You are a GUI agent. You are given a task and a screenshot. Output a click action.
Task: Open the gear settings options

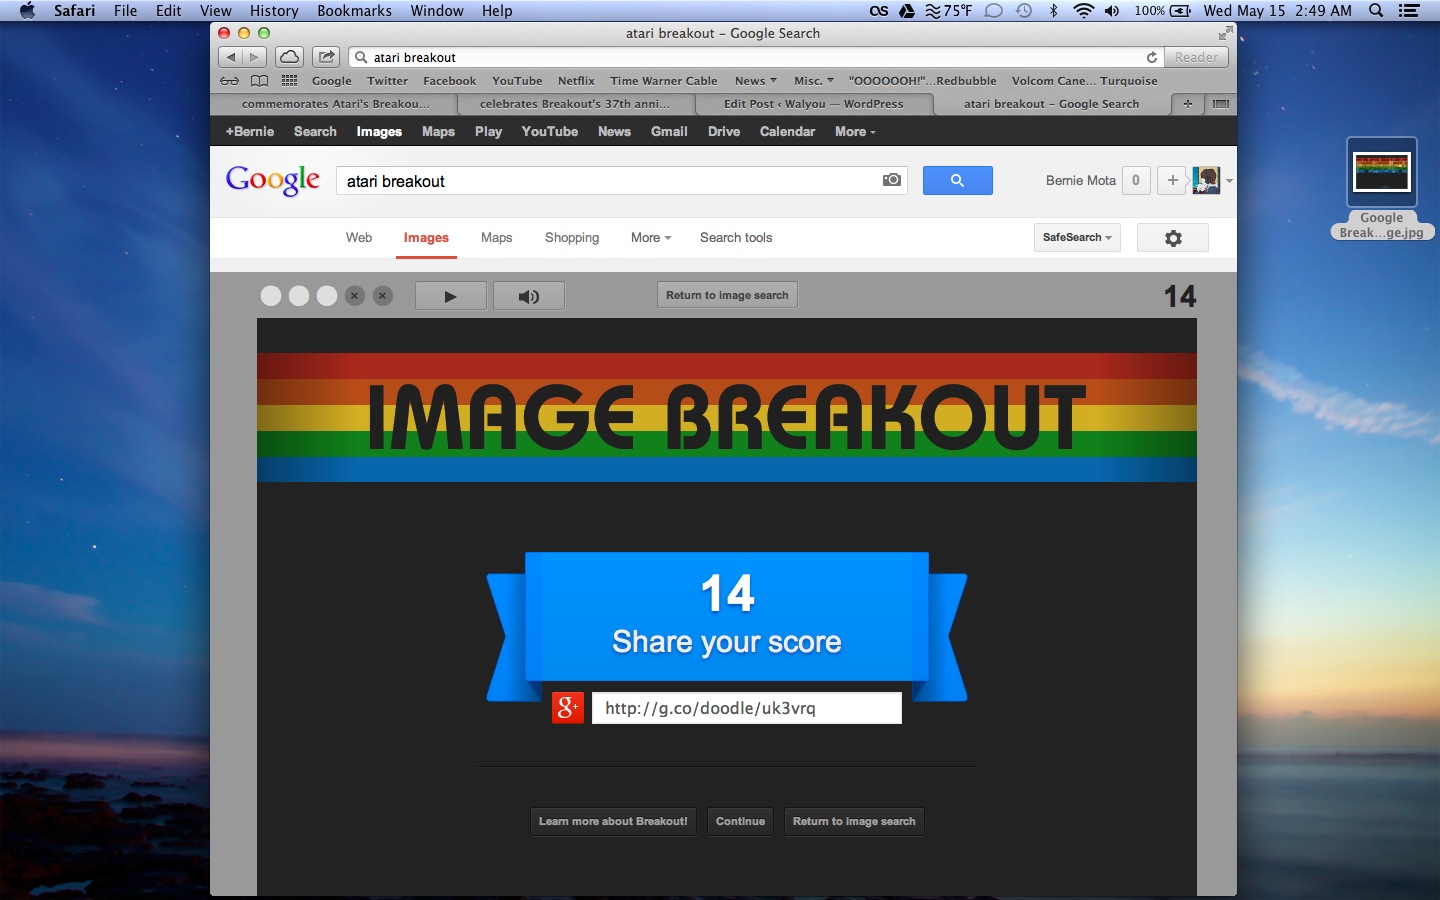1173,238
